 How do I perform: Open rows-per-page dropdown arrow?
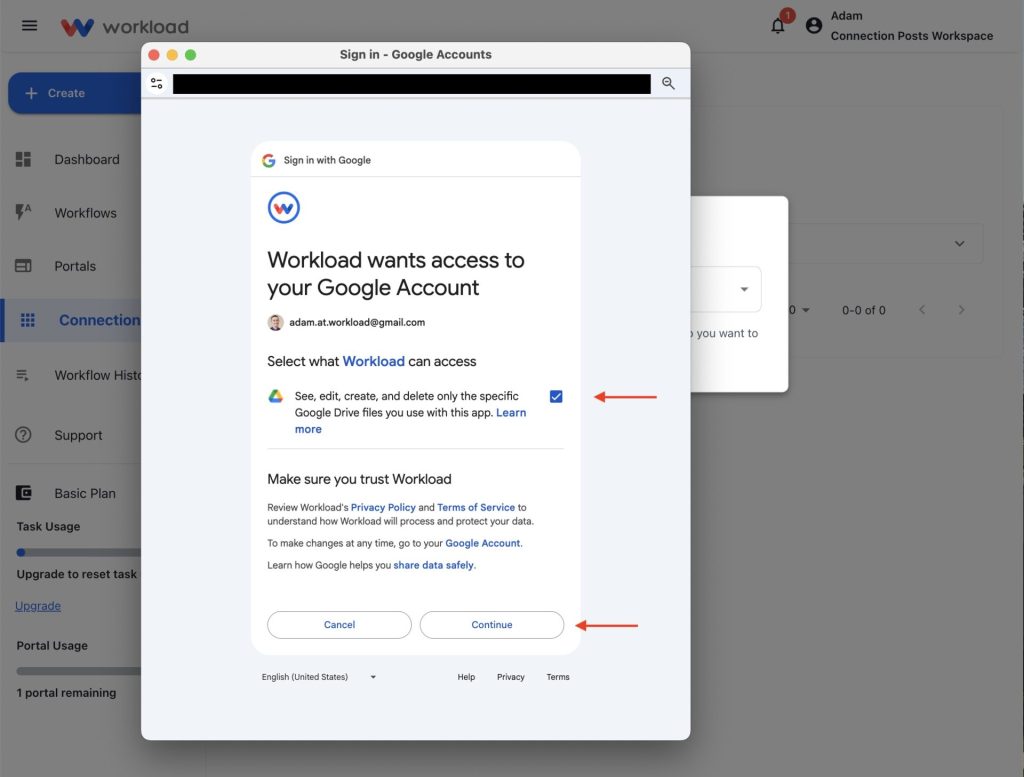[806, 310]
